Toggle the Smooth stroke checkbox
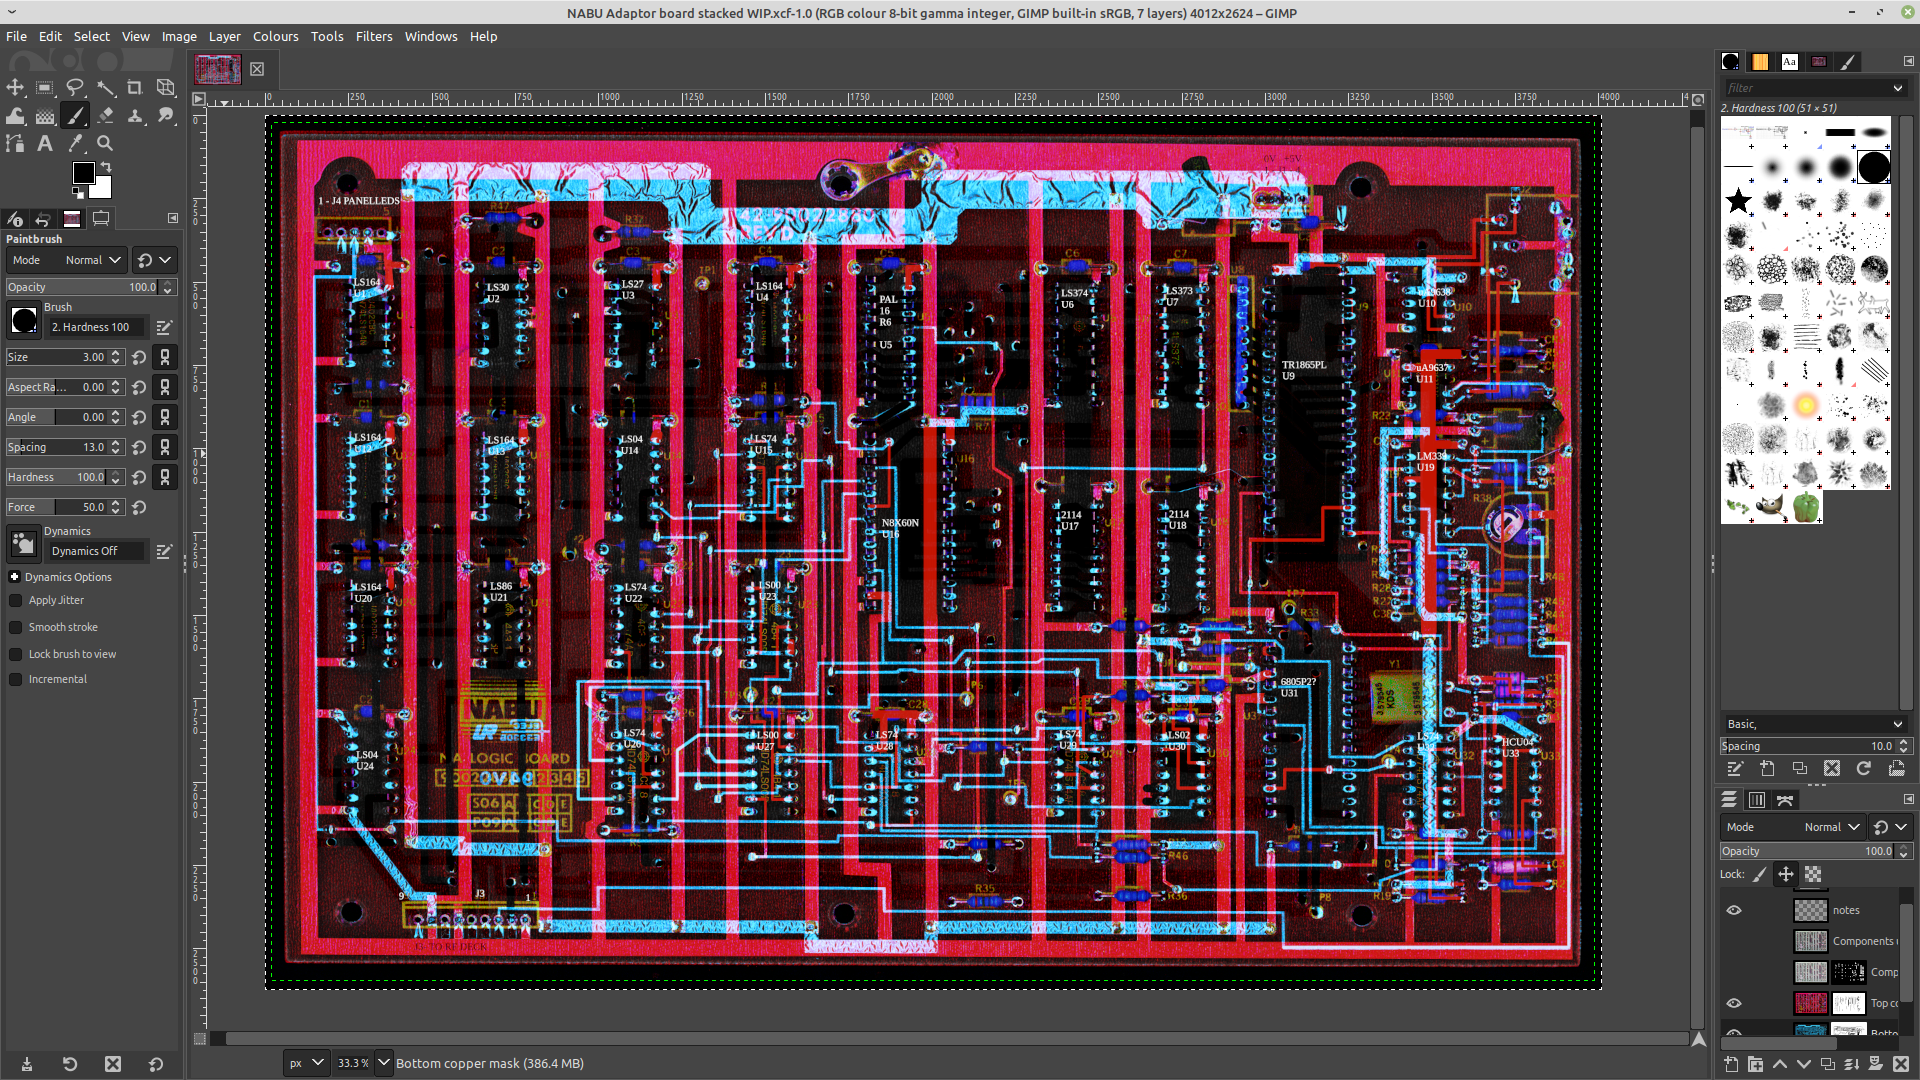The height and width of the screenshot is (1080, 1920). 16,628
